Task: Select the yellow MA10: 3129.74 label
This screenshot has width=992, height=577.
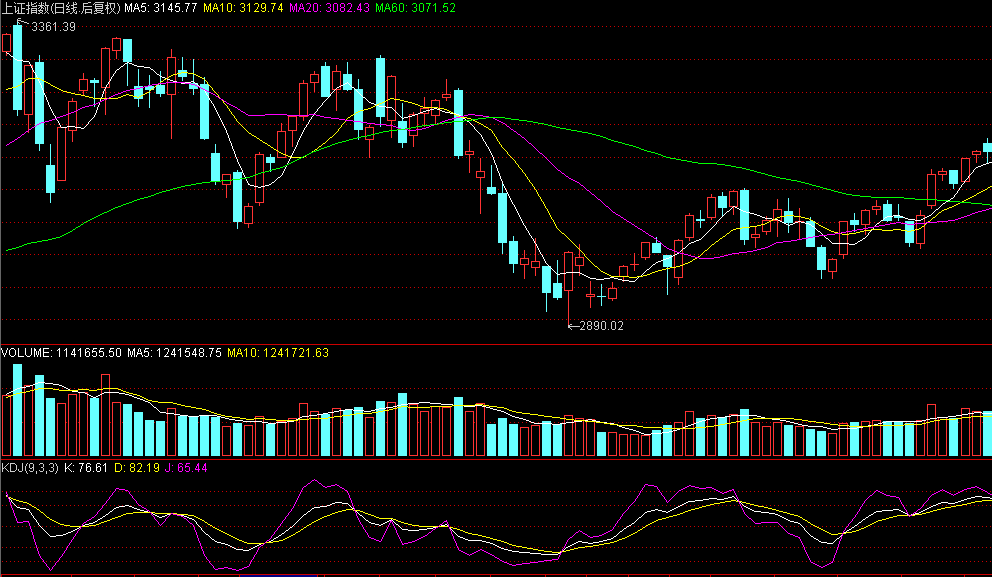Action: tap(243, 8)
